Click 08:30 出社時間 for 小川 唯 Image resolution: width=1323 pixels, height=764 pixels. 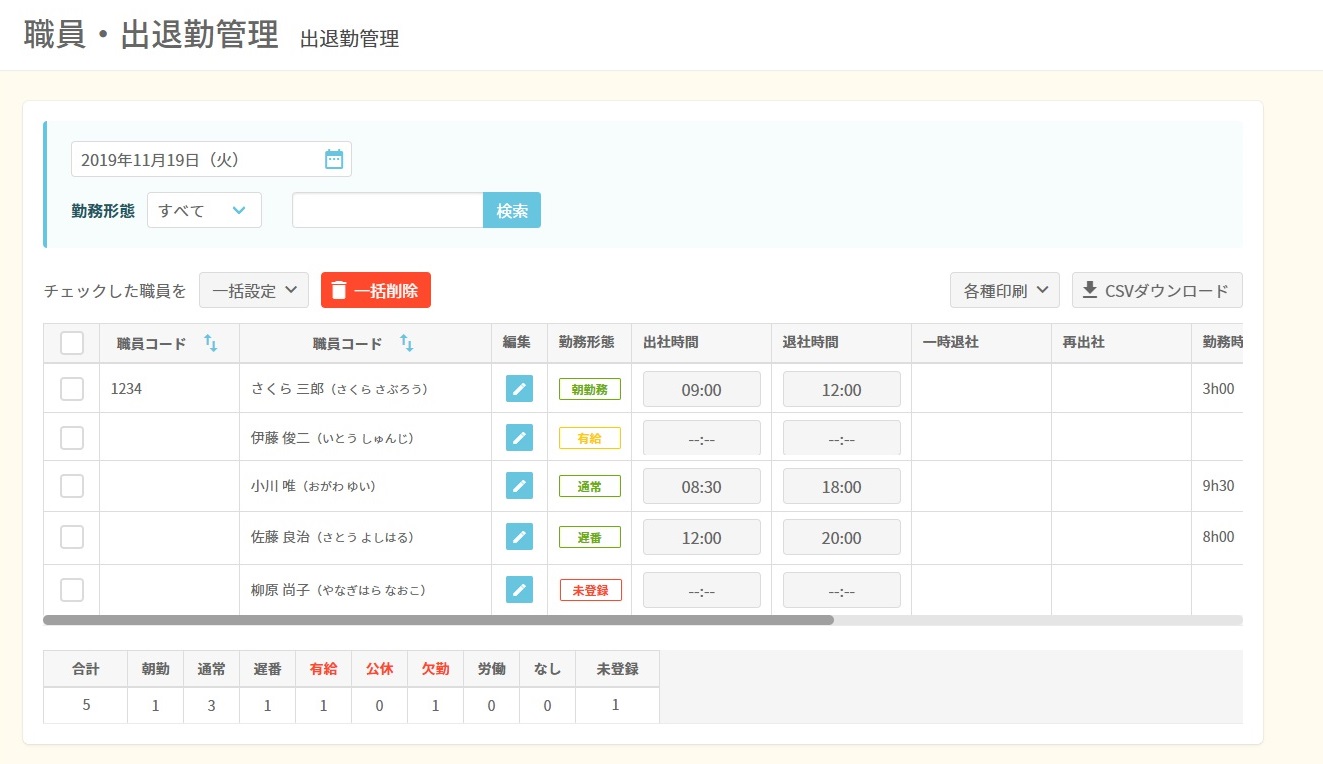[701, 486]
